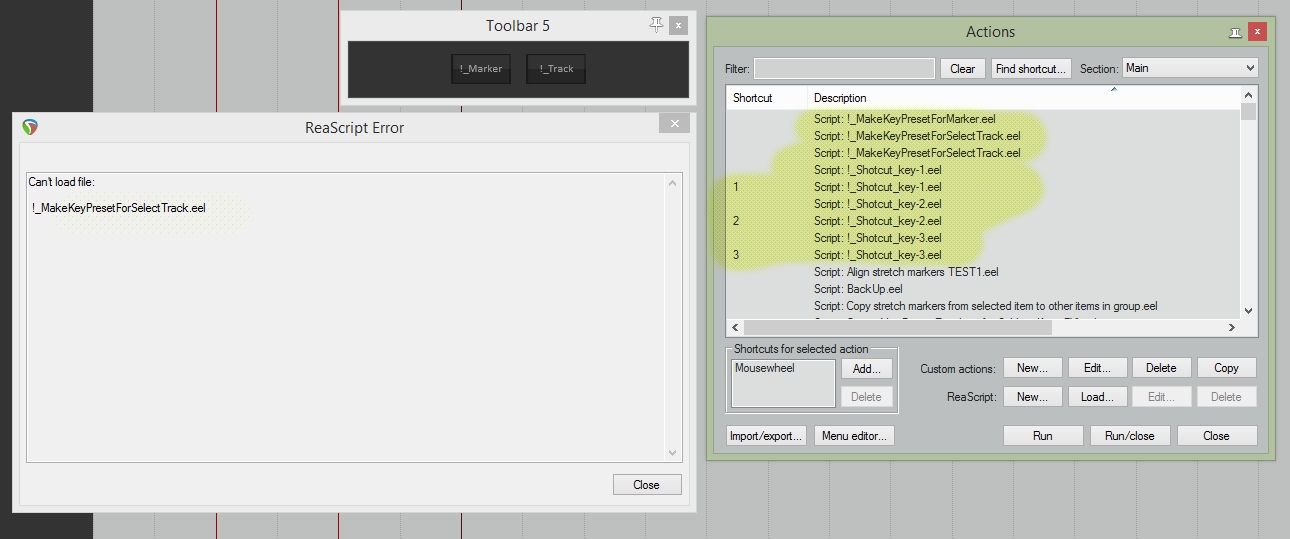Run the !_Marker toolbar button

pyautogui.click(x=481, y=69)
